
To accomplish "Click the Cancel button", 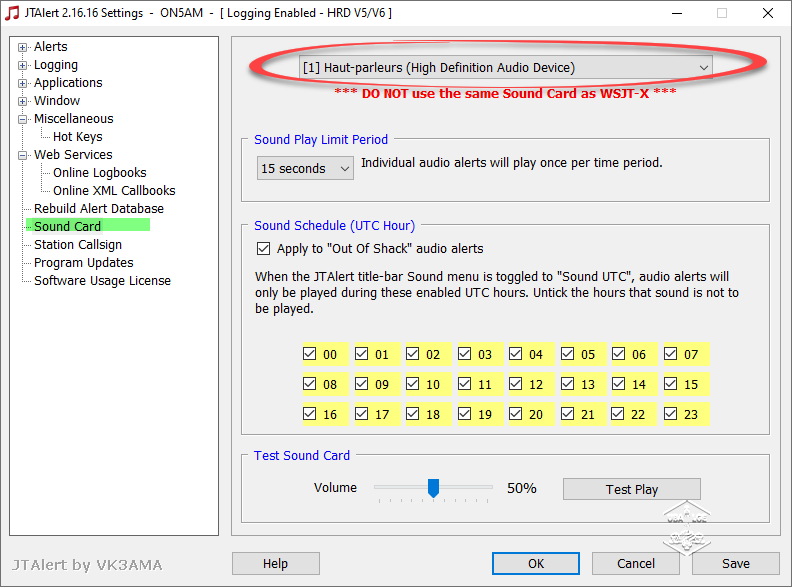I will 635,563.
